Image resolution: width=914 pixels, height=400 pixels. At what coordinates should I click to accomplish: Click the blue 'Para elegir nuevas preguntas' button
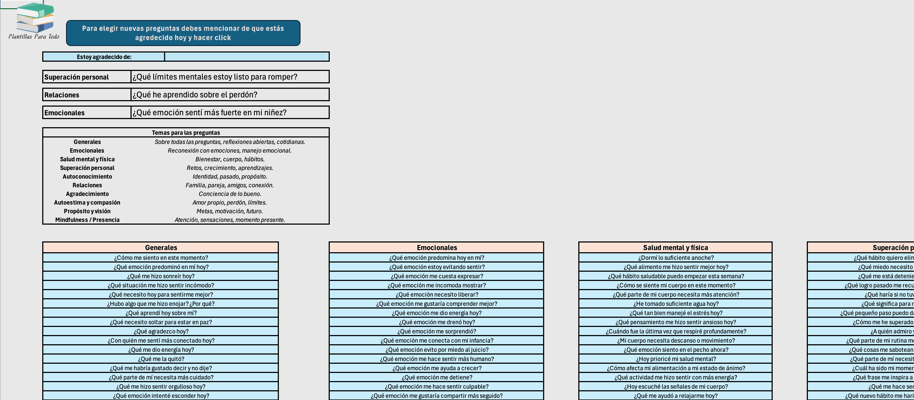pos(183,33)
